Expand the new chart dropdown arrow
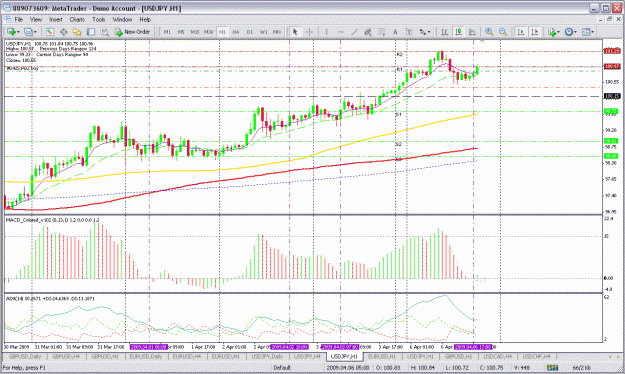This screenshot has height=374, width=625. pos(18,32)
